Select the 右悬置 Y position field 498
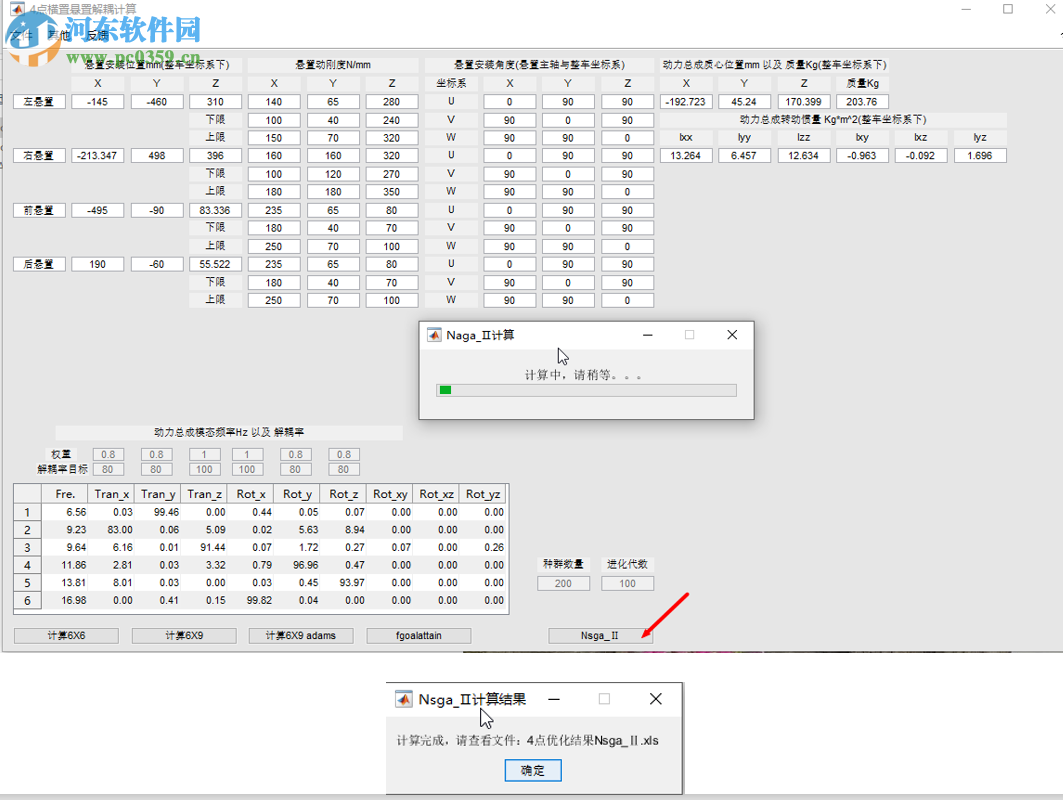This screenshot has height=800, width=1063. pos(157,155)
